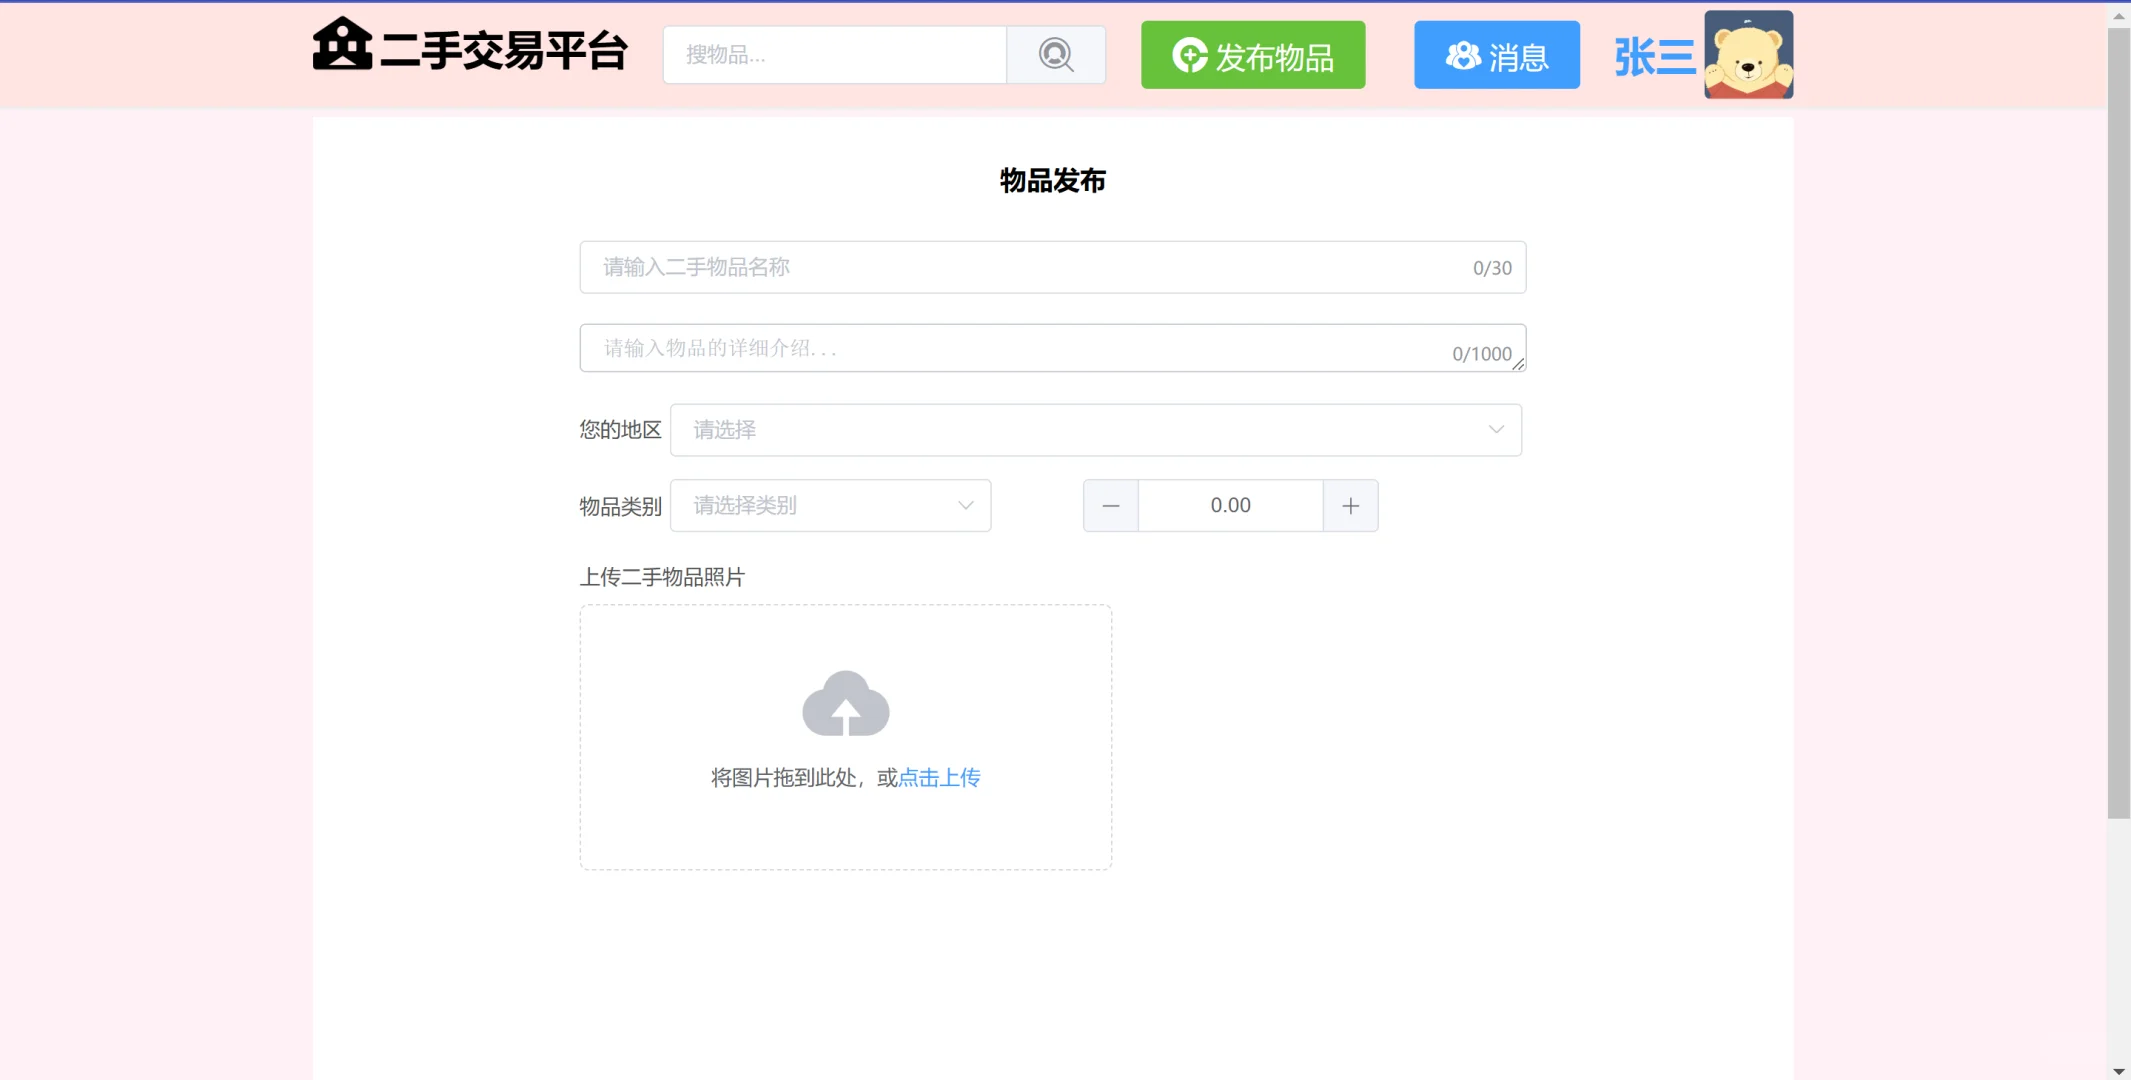
Task: Focus the item name input field
Action: [1000, 267]
